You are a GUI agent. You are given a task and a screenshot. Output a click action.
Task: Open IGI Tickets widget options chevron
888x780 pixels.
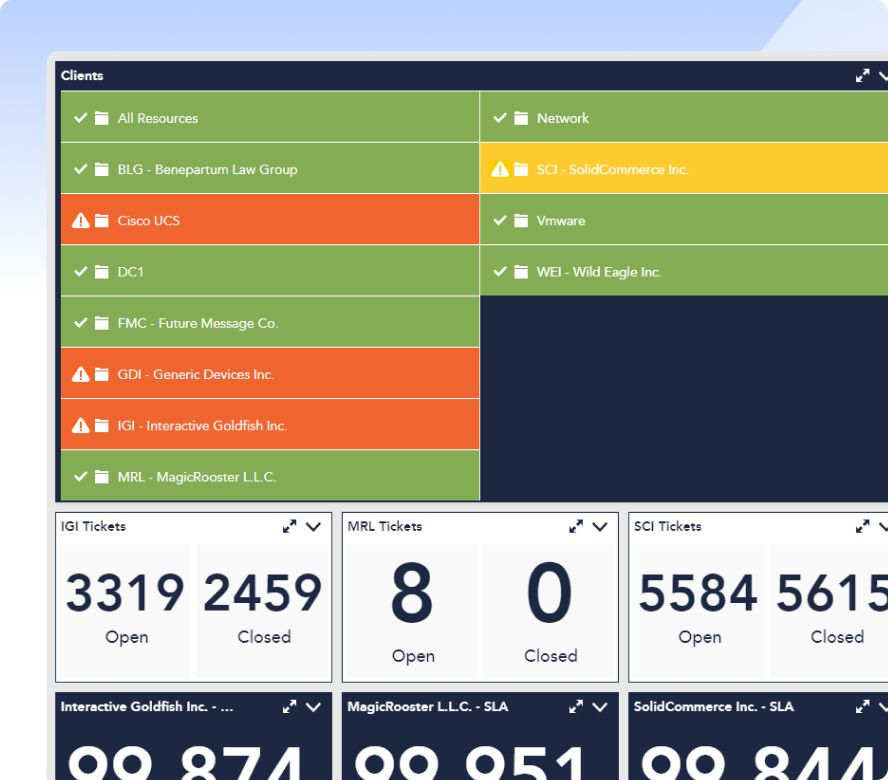(x=313, y=527)
